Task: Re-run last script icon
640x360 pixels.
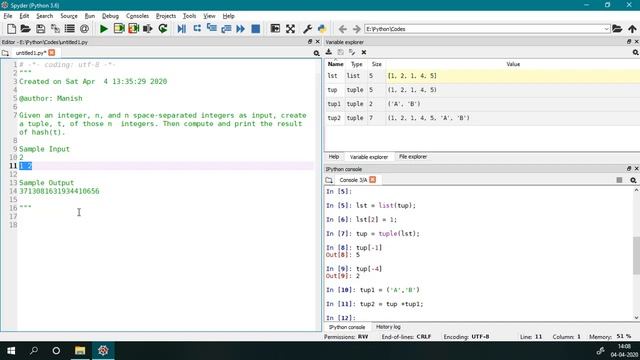Action: pos(163,29)
